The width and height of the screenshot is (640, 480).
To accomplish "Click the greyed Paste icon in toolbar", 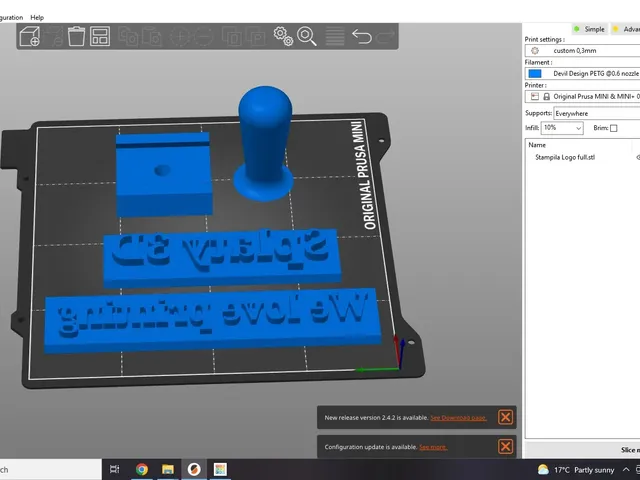I will pos(151,36).
